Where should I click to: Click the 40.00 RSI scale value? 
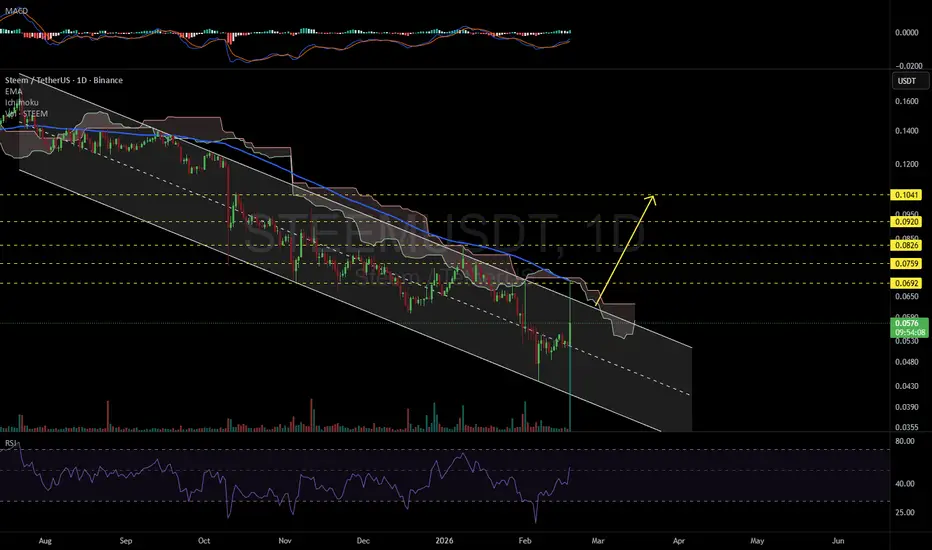pyautogui.click(x=905, y=484)
